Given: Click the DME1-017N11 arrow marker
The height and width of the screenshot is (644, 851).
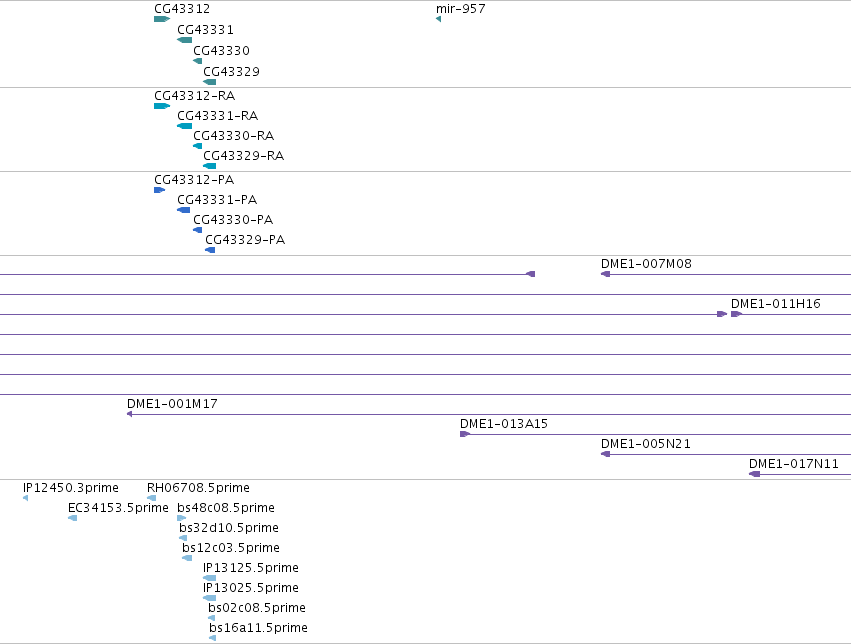Looking at the screenshot, I should tap(754, 474).
